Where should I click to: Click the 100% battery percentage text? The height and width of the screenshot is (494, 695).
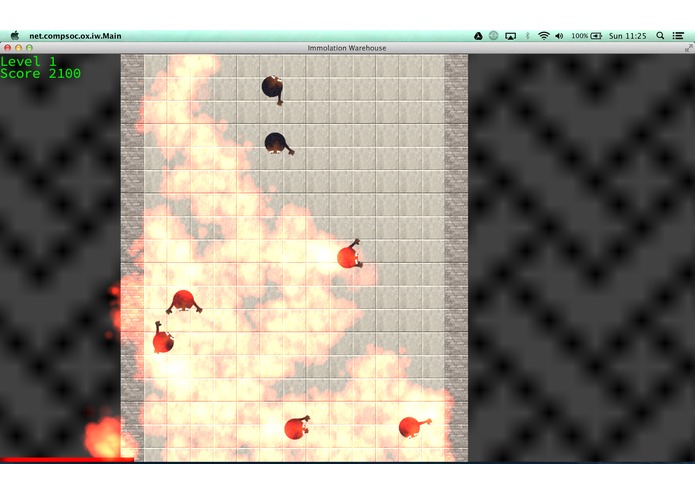pos(580,36)
